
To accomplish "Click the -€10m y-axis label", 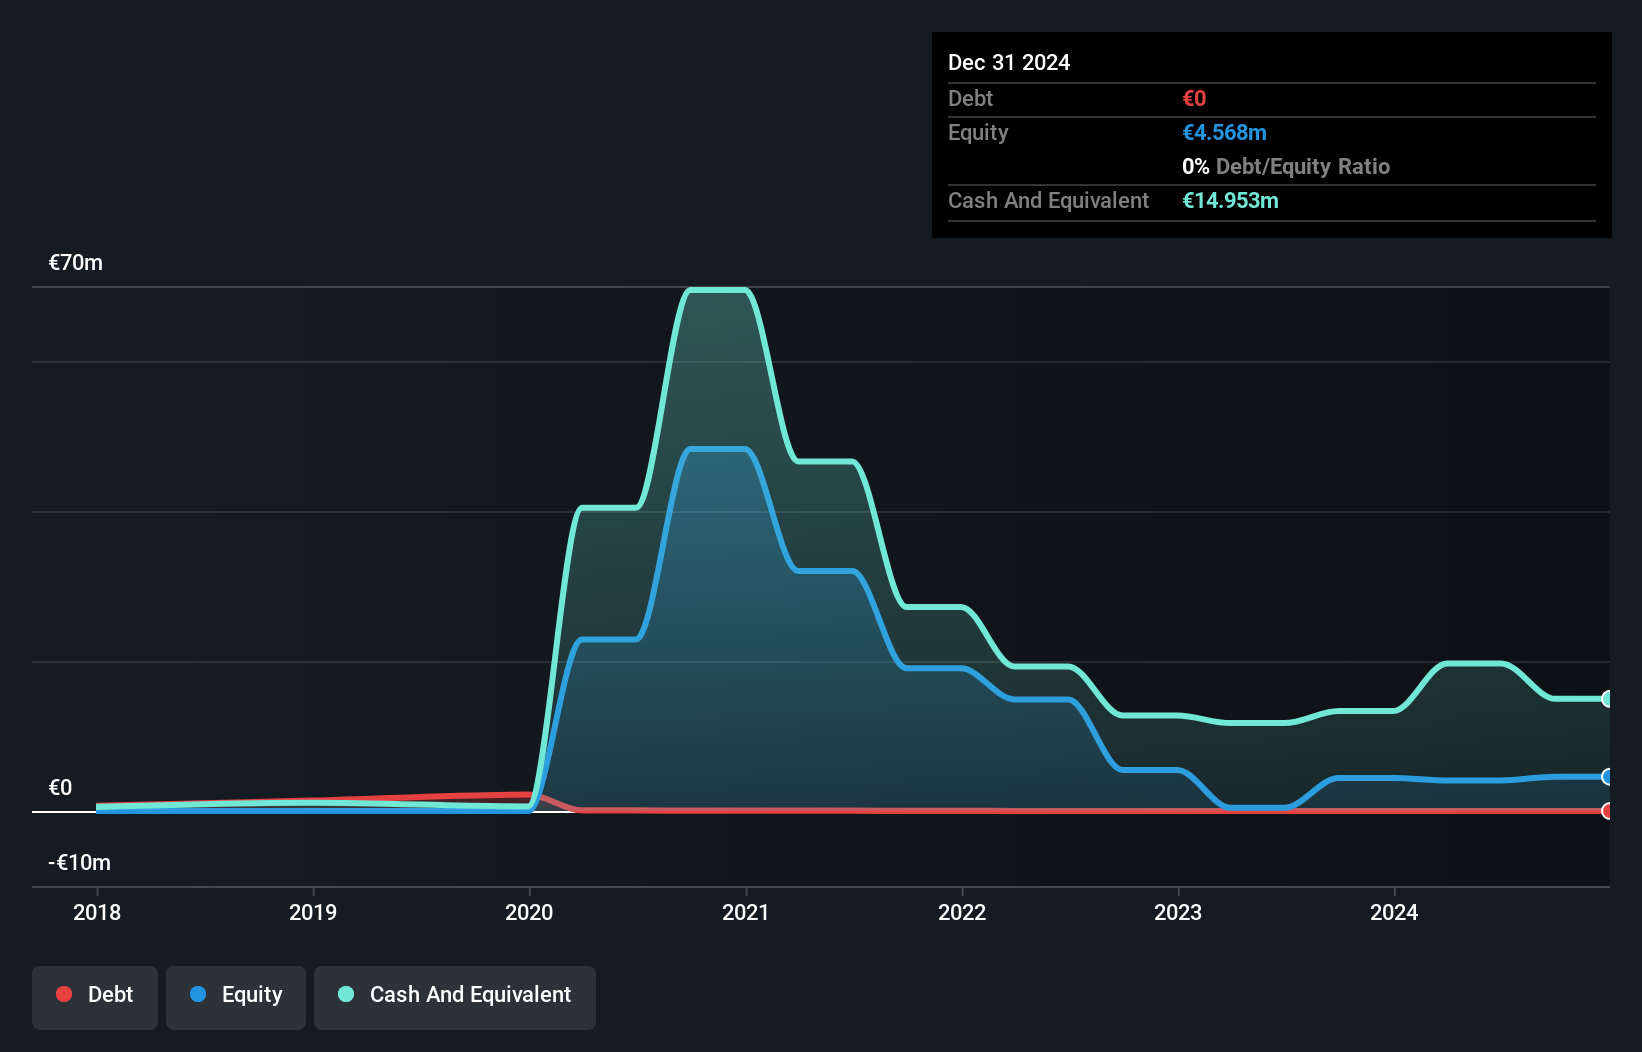I will coord(79,863).
